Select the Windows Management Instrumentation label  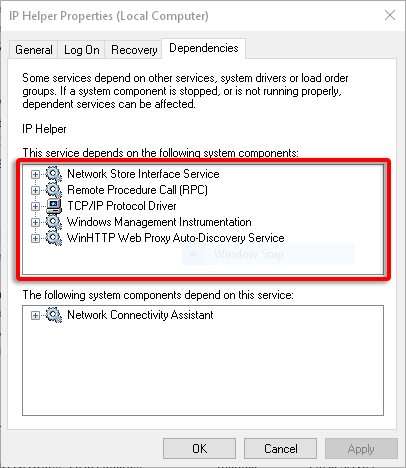click(159, 222)
